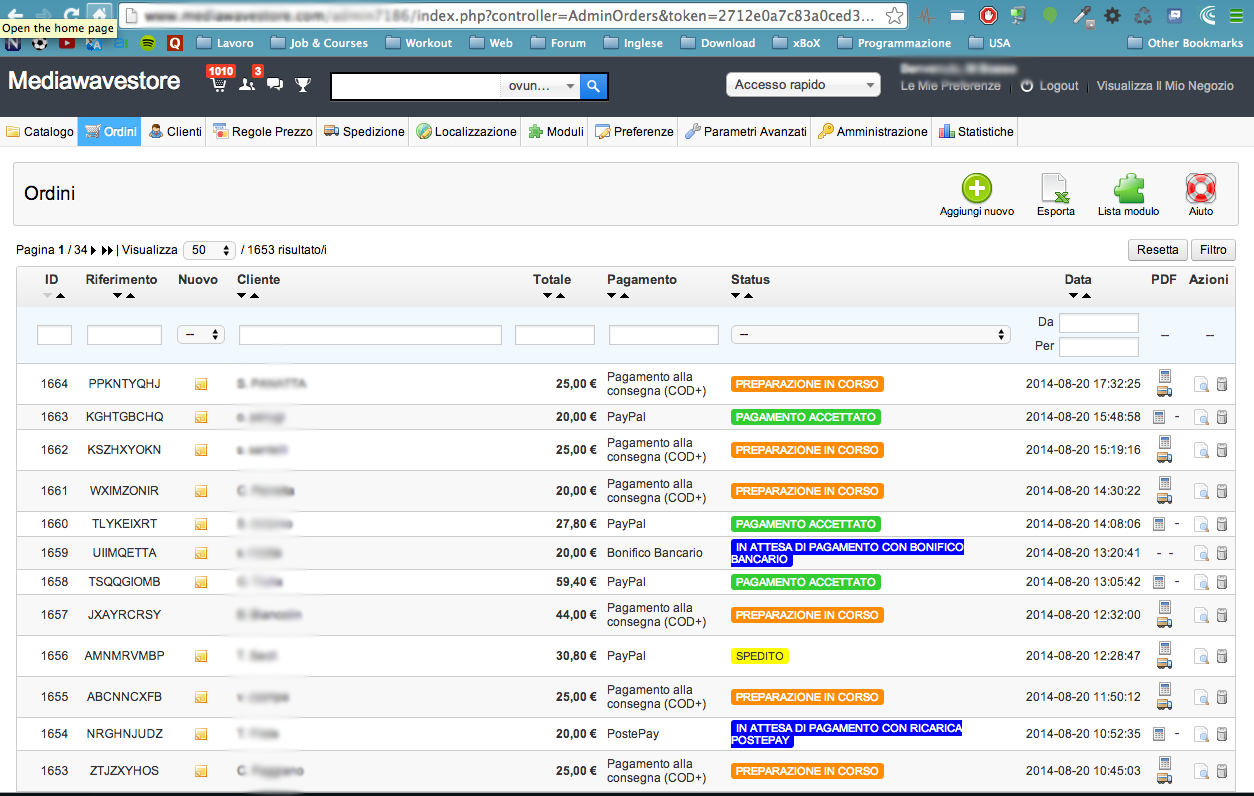This screenshot has width=1254, height=796.
Task: Open the Accesso rapido dropdown
Action: pyautogui.click(x=803, y=85)
